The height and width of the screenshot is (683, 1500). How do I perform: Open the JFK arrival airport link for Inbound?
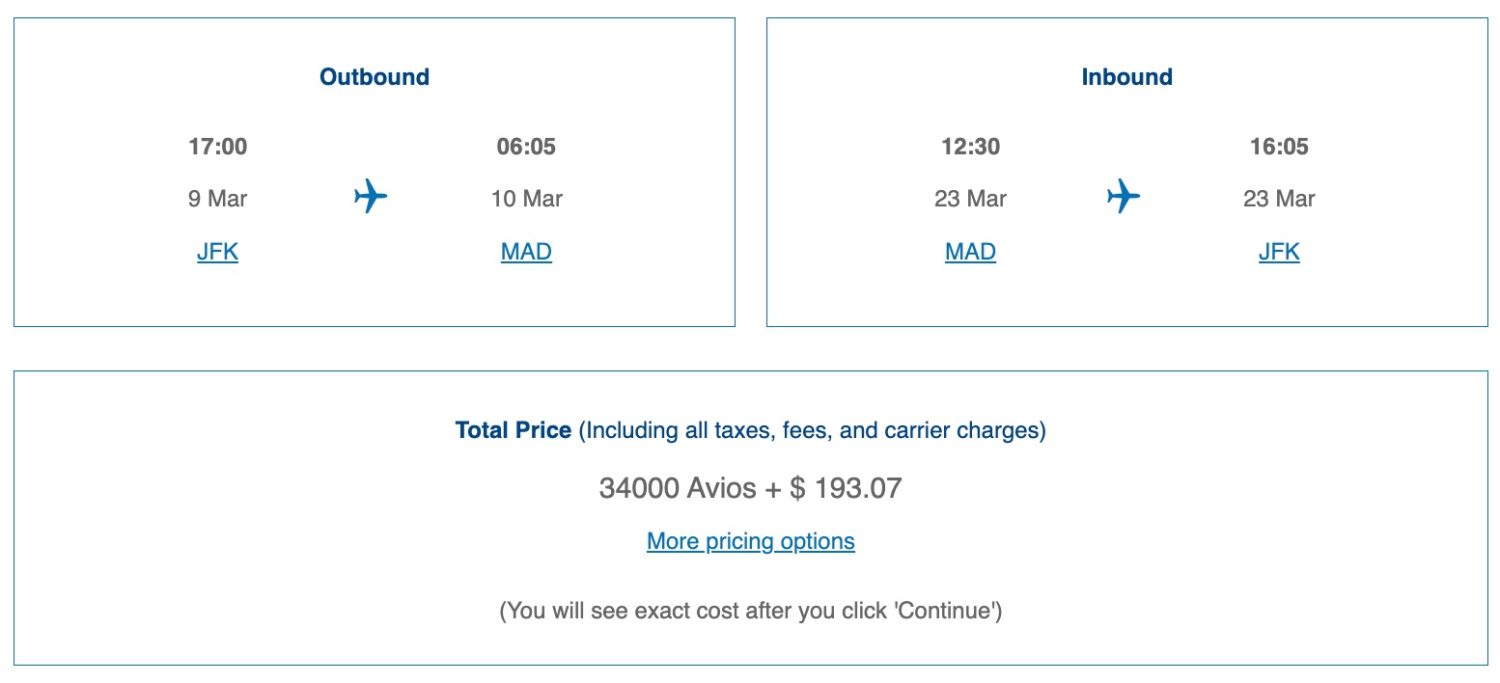(x=1279, y=251)
